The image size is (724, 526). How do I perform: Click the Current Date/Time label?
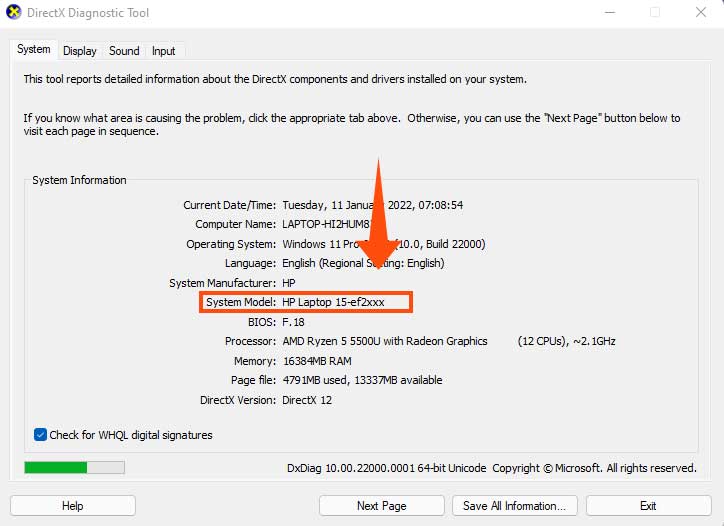coord(229,205)
